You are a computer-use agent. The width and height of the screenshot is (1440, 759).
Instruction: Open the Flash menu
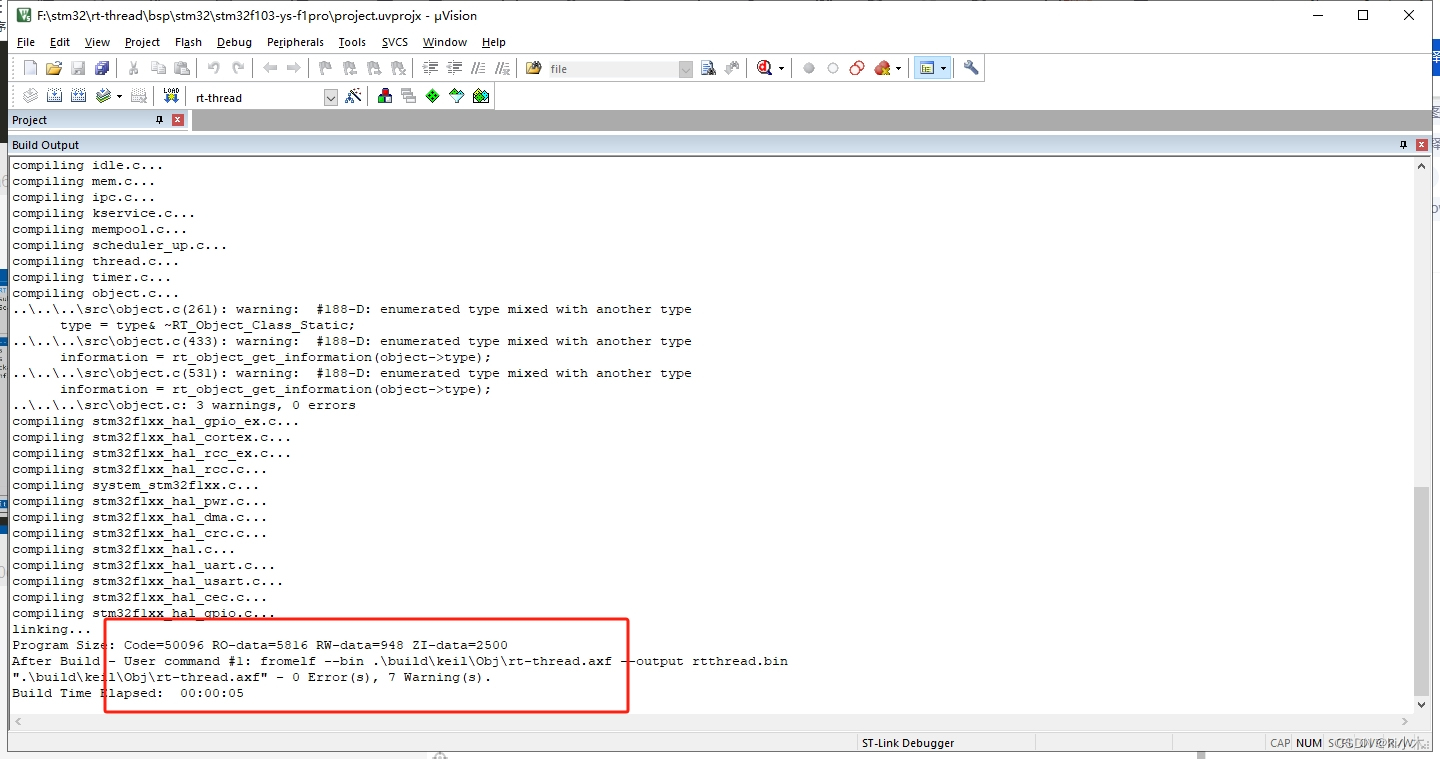188,42
